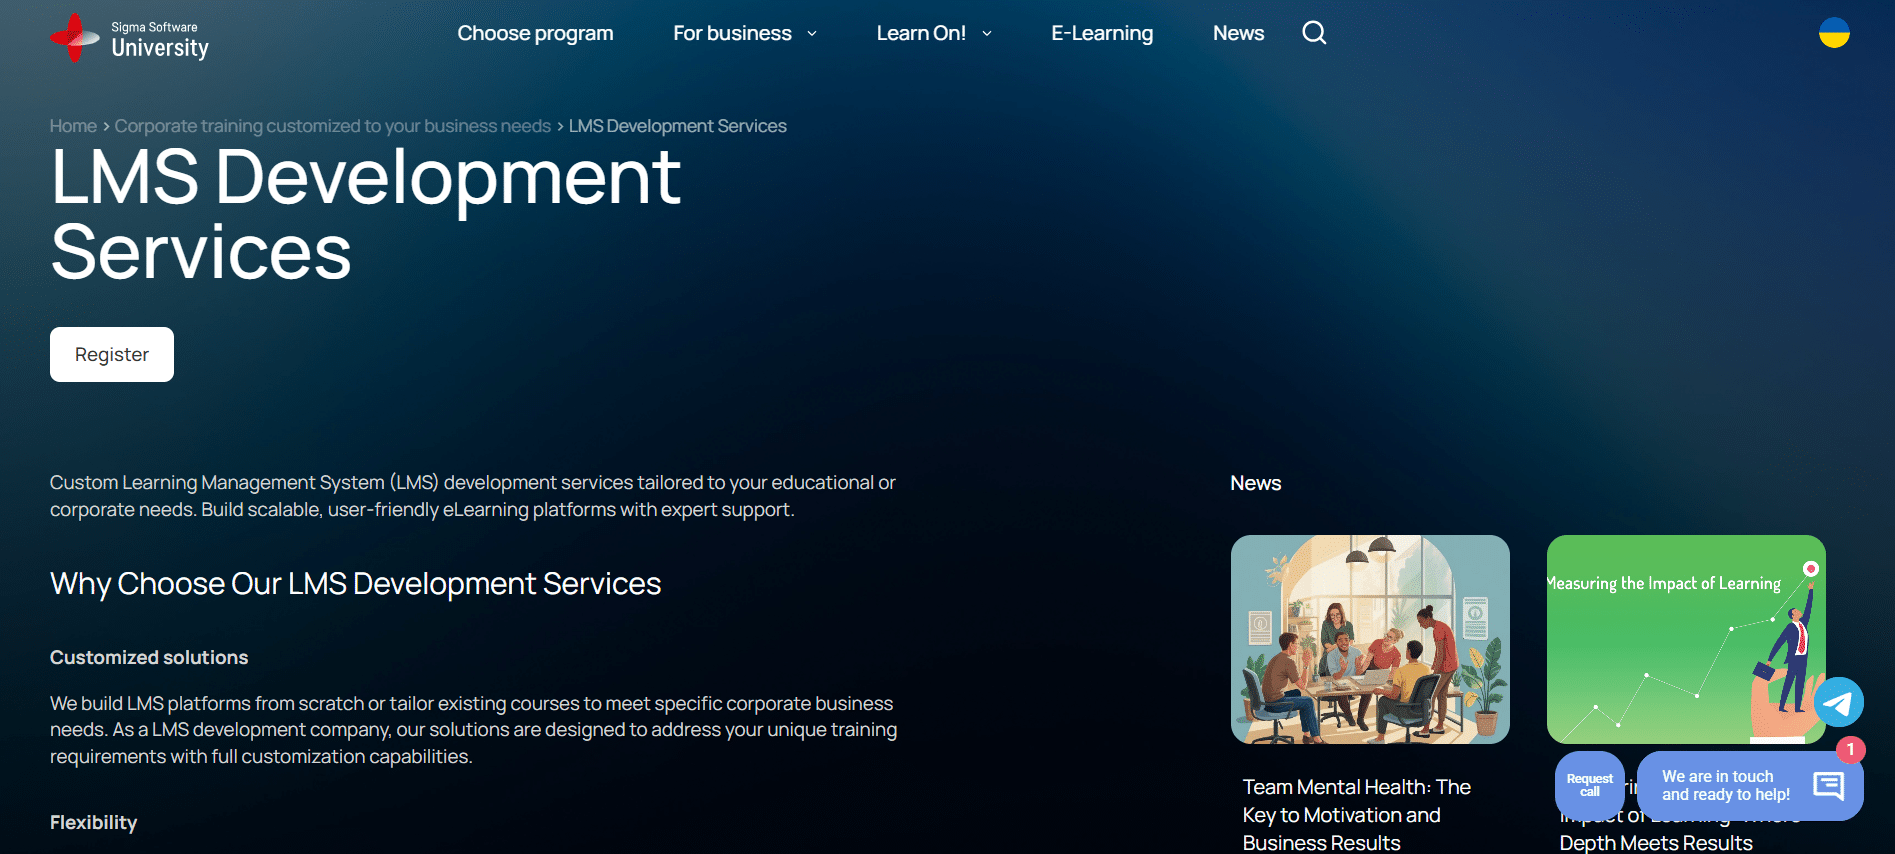1895x854 pixels.
Task: Open the search magnifier icon
Action: (1314, 33)
